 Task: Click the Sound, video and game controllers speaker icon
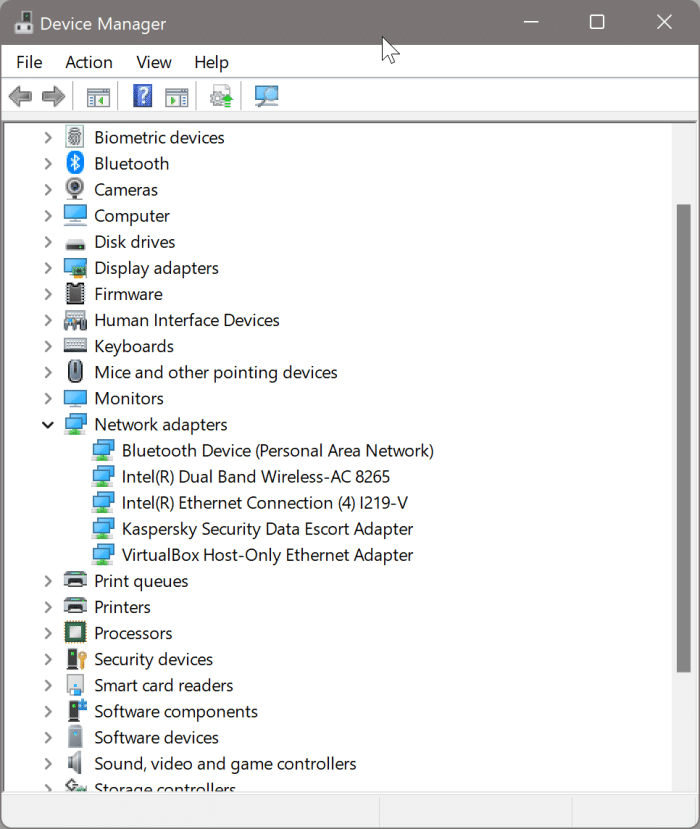click(75, 763)
